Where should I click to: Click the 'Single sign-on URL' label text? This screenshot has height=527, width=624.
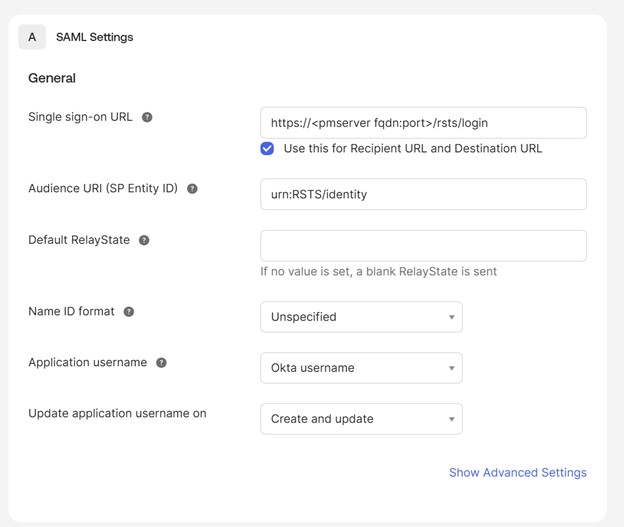pyautogui.click(x=80, y=117)
